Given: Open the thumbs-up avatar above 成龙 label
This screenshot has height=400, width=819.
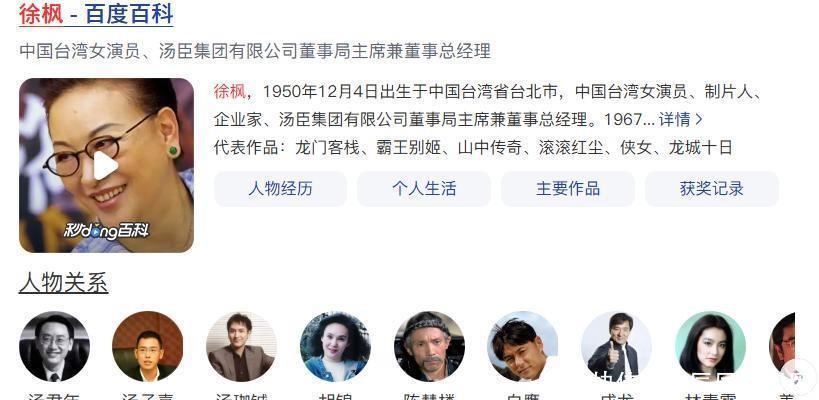Looking at the screenshot, I should (616, 346).
